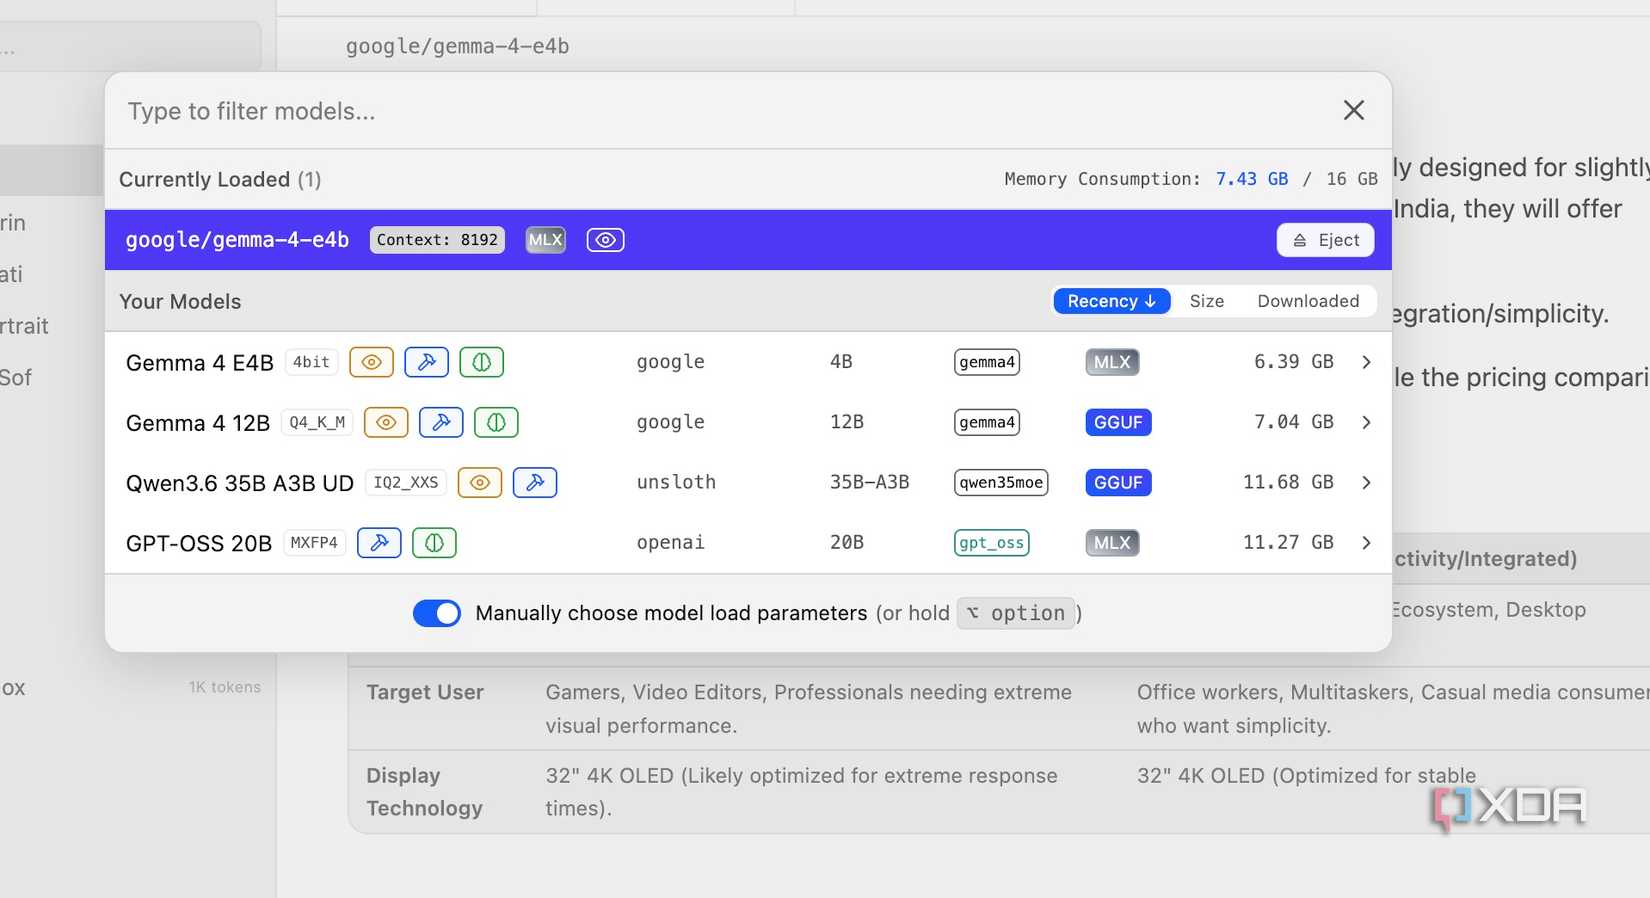Click google/gemma-4-e4b title in background window

(x=457, y=46)
